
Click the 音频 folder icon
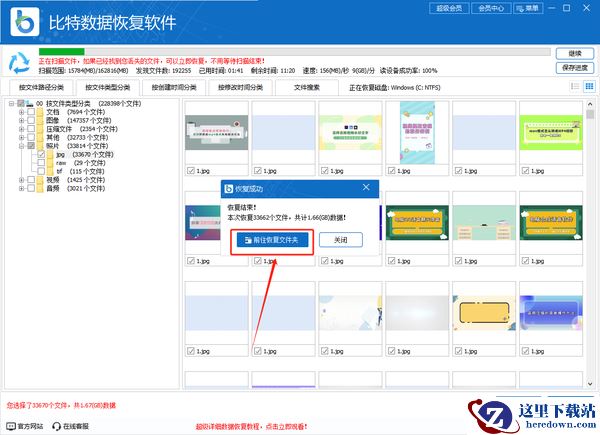coord(40,188)
